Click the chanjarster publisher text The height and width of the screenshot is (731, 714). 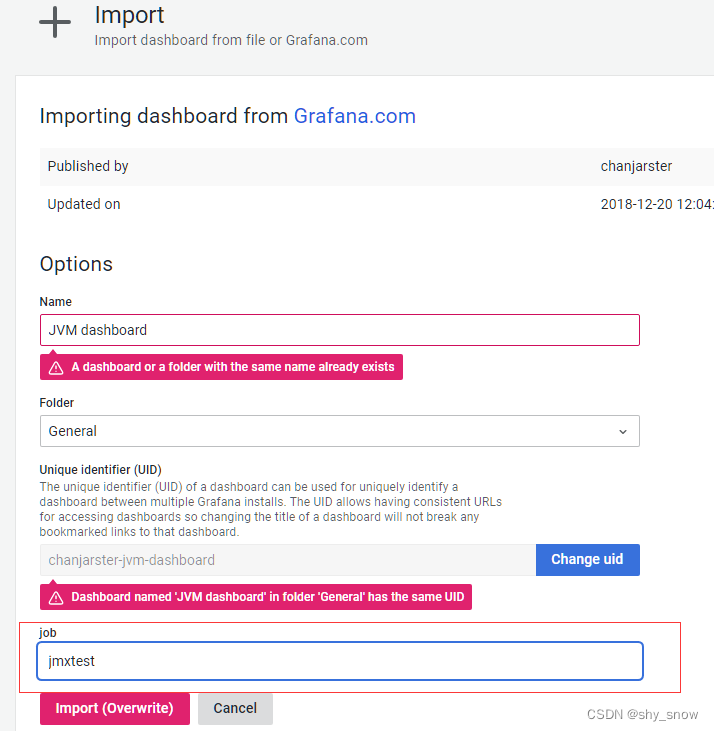[x=636, y=166]
